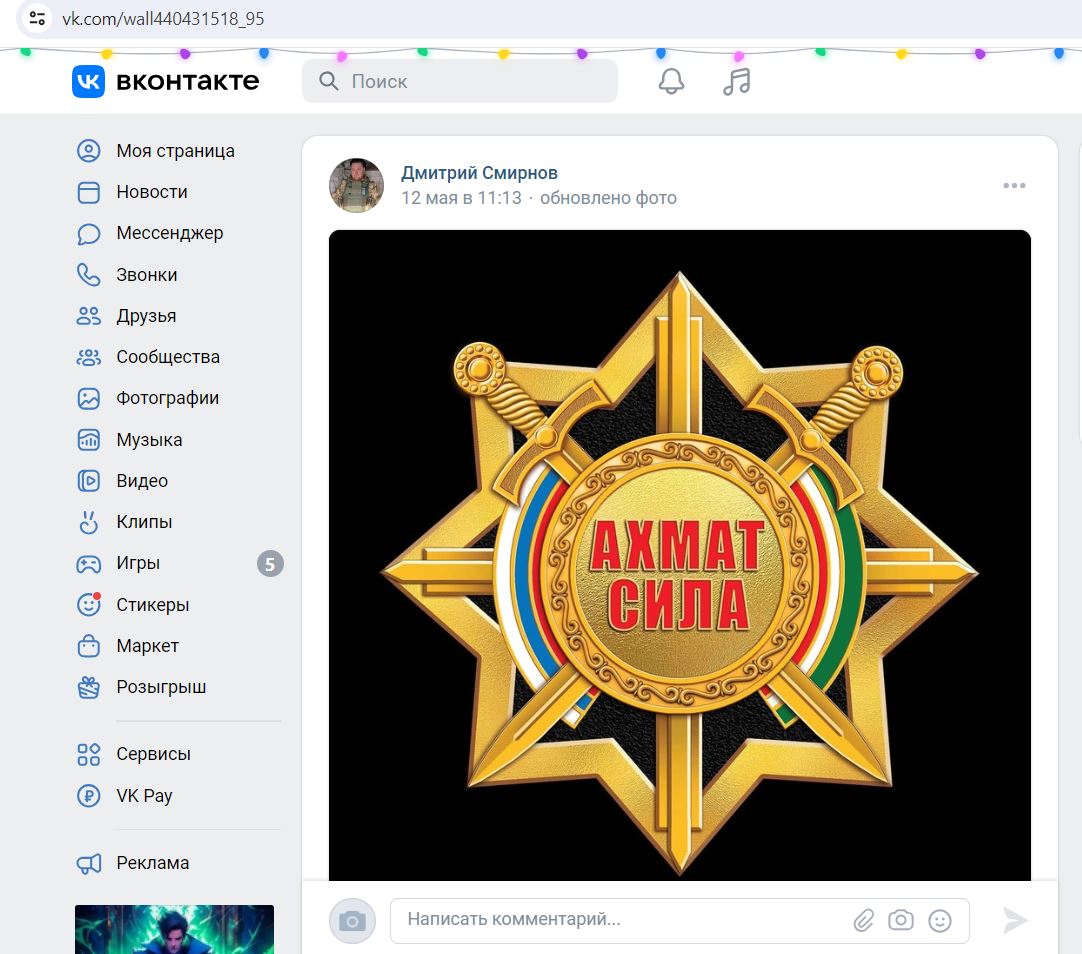Click the Написать комментарий input field

[x=680, y=920]
